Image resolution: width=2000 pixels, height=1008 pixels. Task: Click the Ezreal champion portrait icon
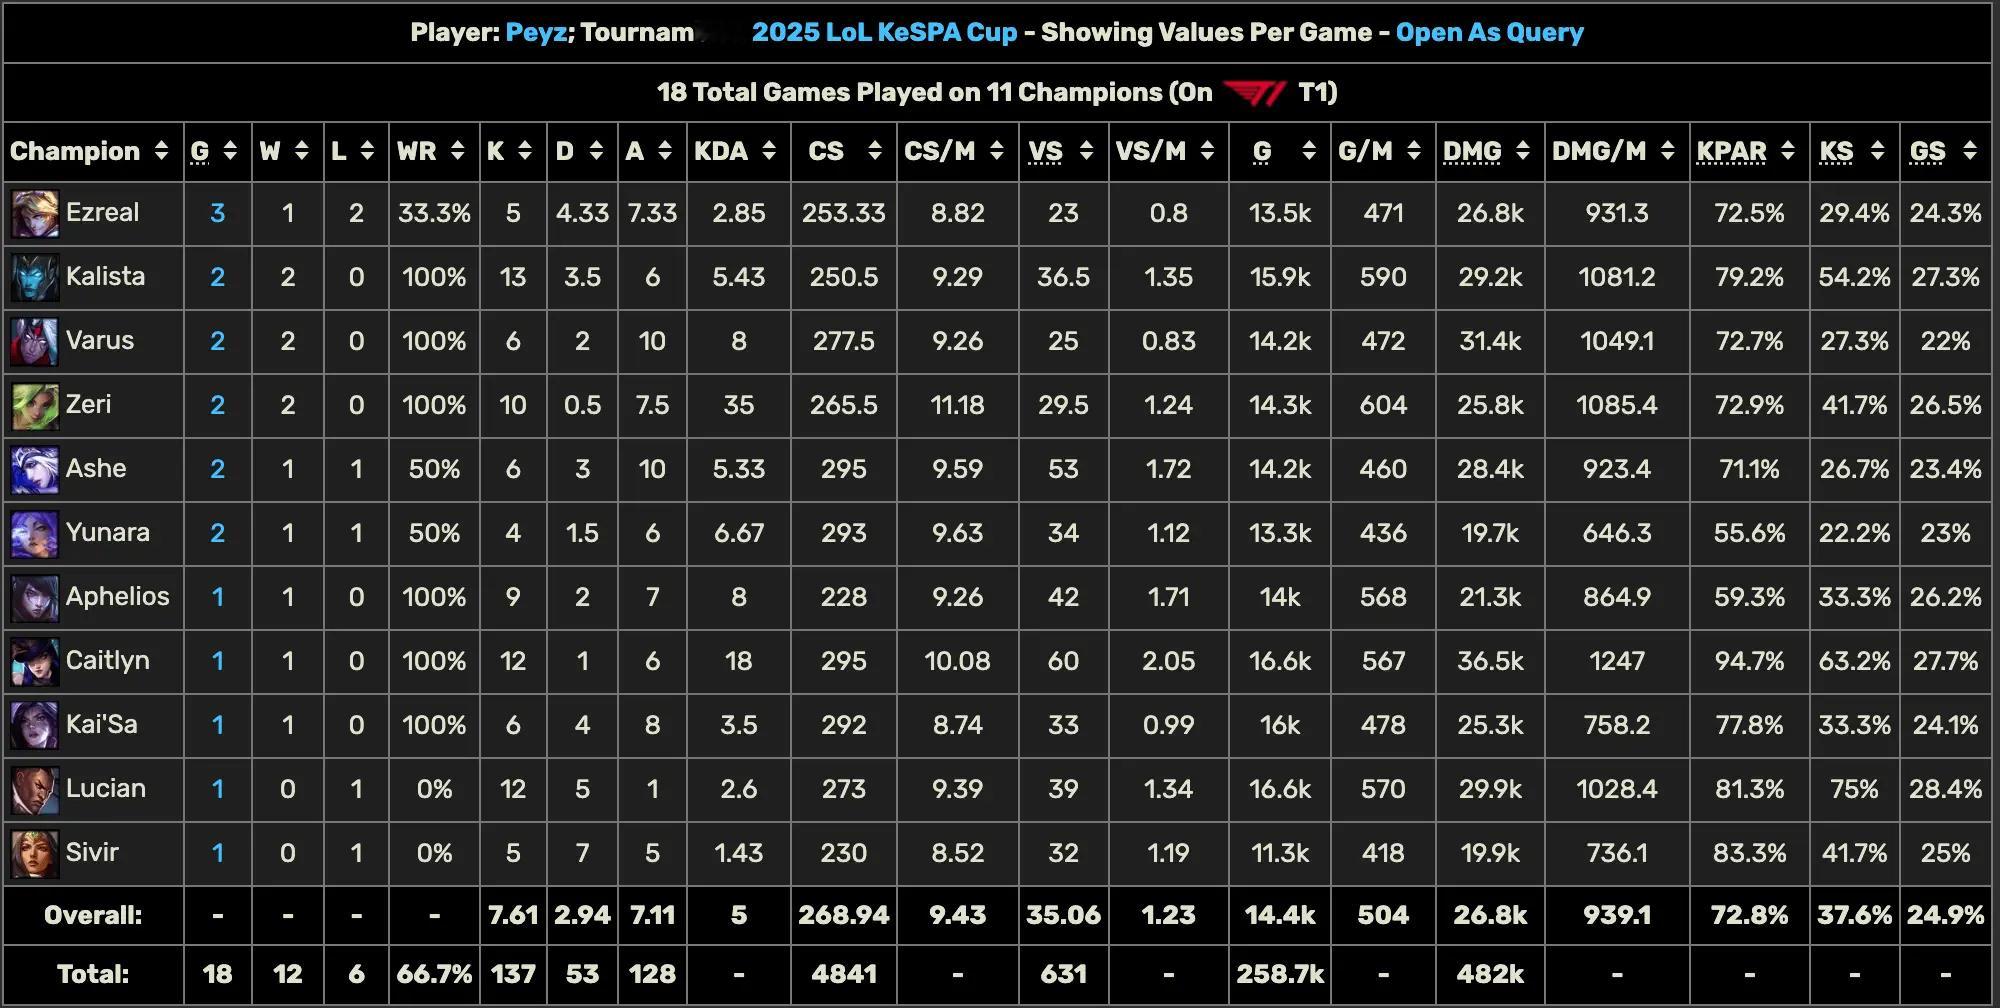tap(34, 214)
